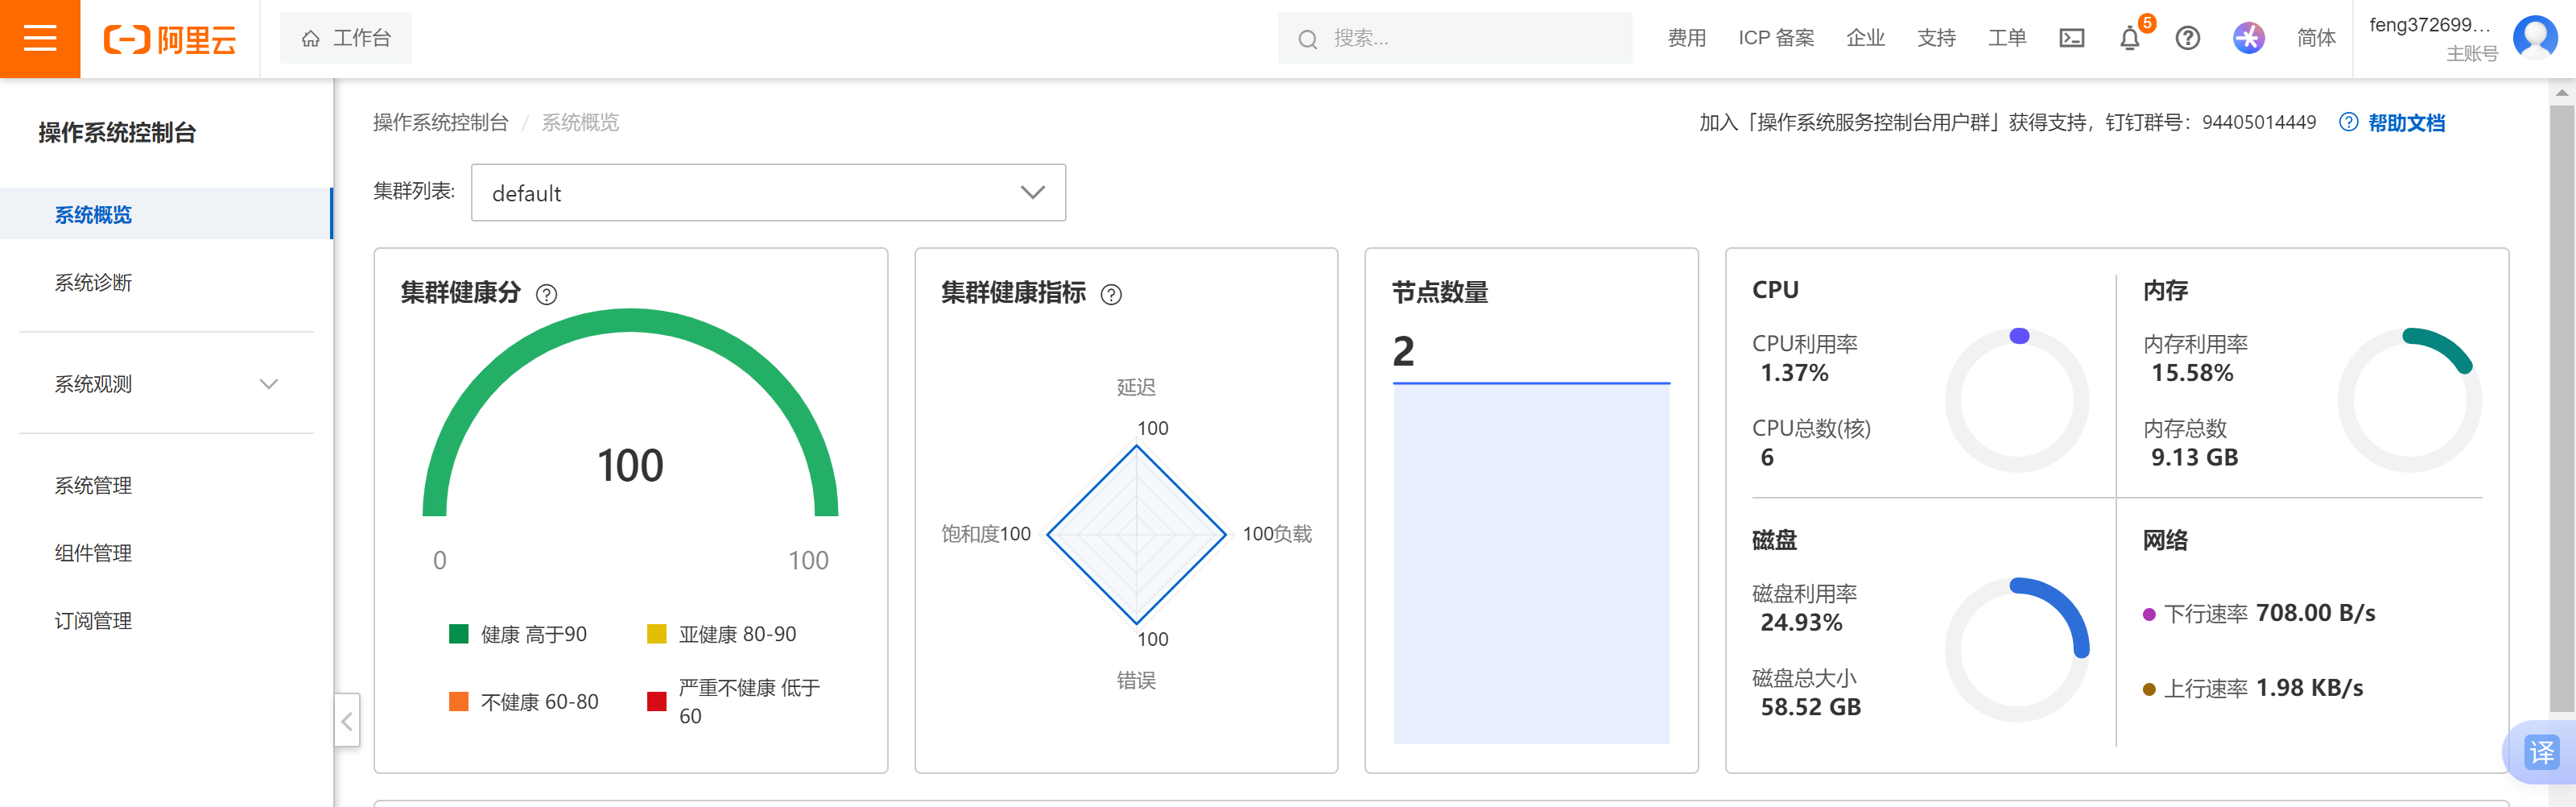Click the 15.58% memory usage value
Image resolution: width=2576 pixels, height=807 pixels.
[2192, 373]
